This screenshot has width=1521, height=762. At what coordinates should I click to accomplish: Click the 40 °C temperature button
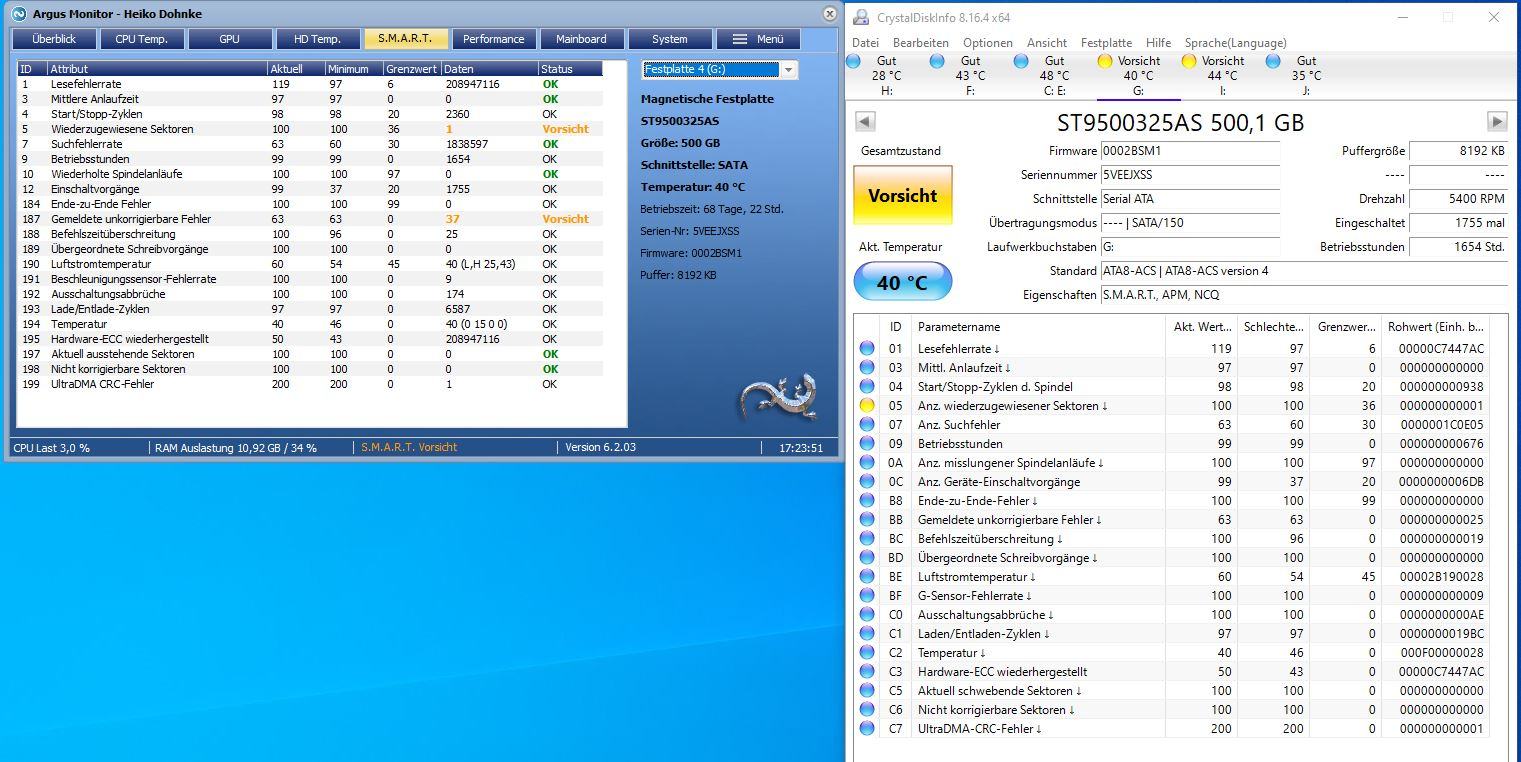tap(903, 282)
